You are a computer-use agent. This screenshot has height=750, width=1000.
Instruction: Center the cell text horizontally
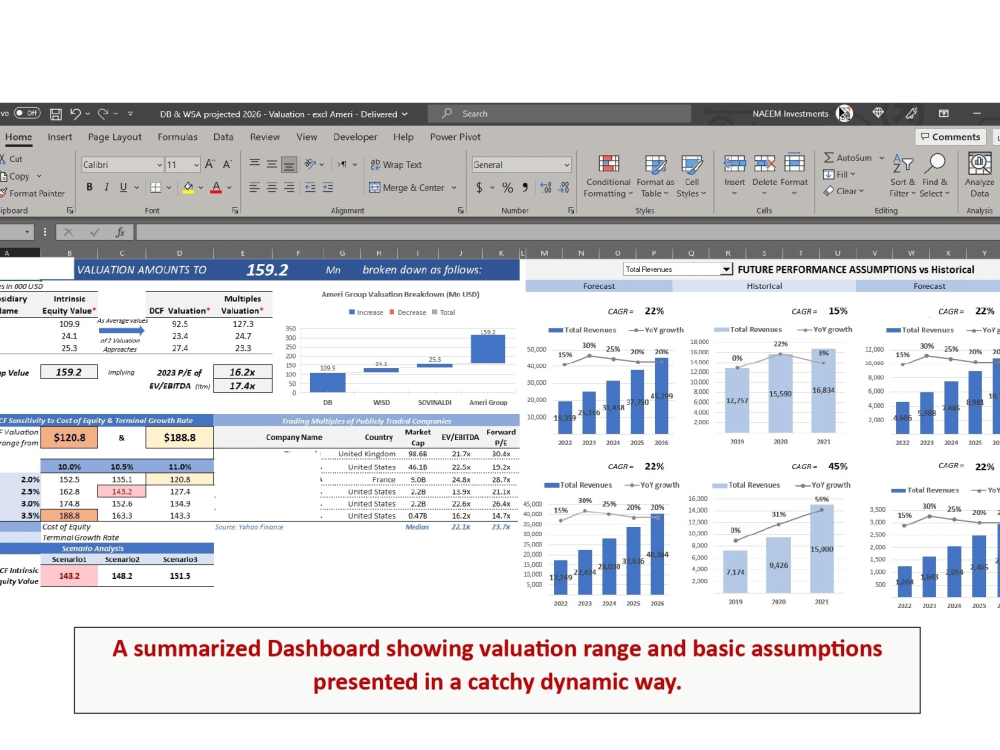point(272,188)
